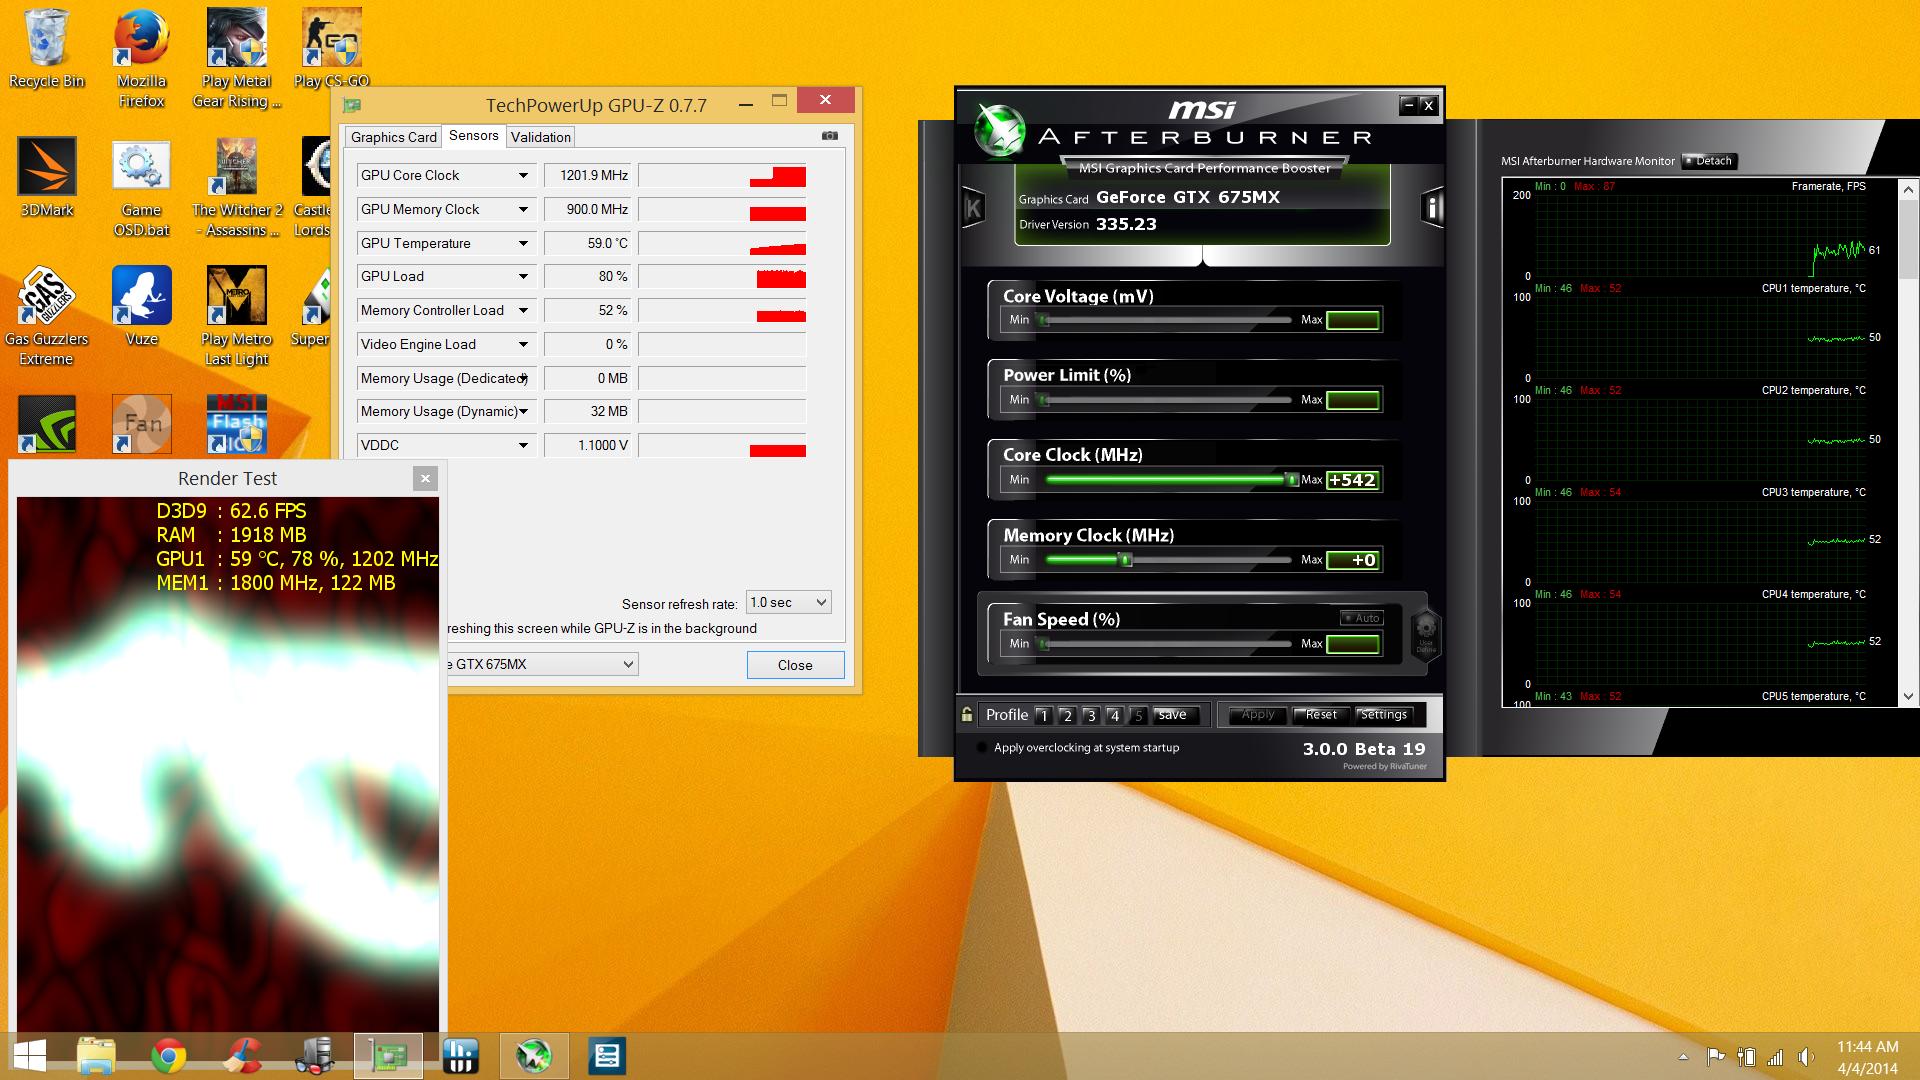Screen dimensions: 1920x1080
Task: Open The Witcher 2 shortcut
Action: pyautogui.click(x=237, y=187)
